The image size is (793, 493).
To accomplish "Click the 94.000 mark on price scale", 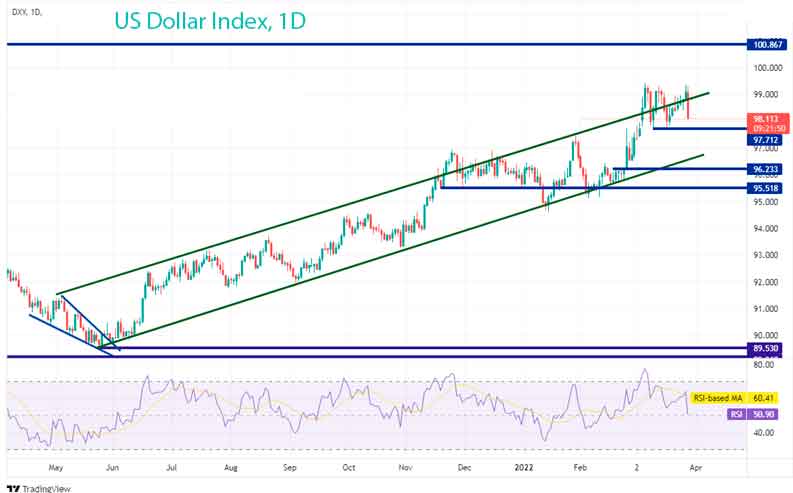I will coord(766,229).
